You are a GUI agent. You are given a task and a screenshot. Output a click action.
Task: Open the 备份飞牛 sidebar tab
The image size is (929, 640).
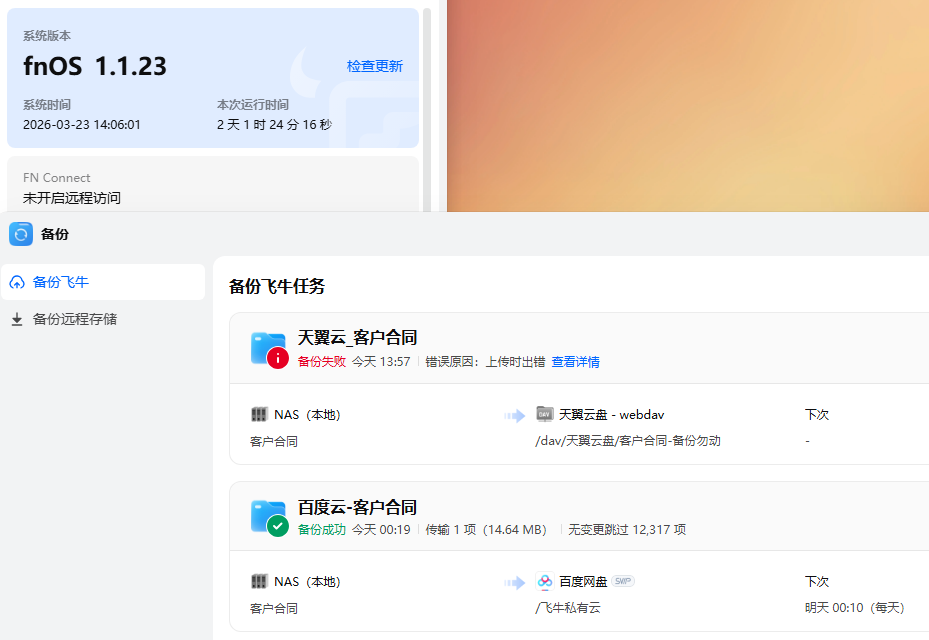(x=103, y=282)
